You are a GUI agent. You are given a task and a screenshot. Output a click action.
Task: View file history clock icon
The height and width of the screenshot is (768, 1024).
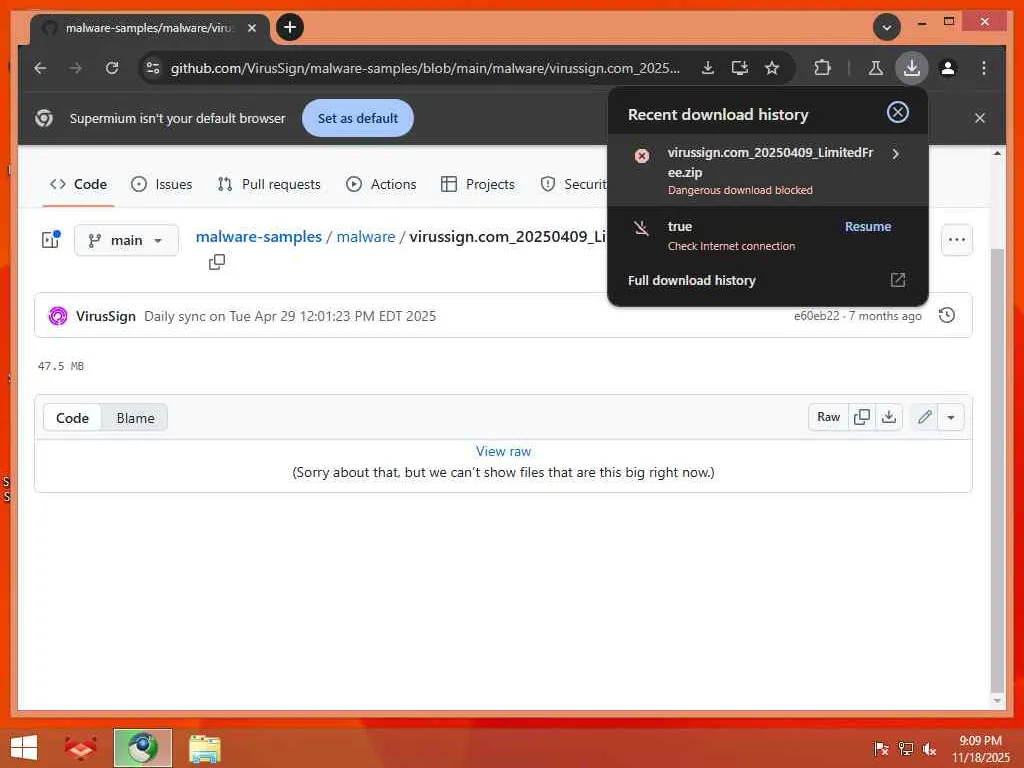point(946,315)
